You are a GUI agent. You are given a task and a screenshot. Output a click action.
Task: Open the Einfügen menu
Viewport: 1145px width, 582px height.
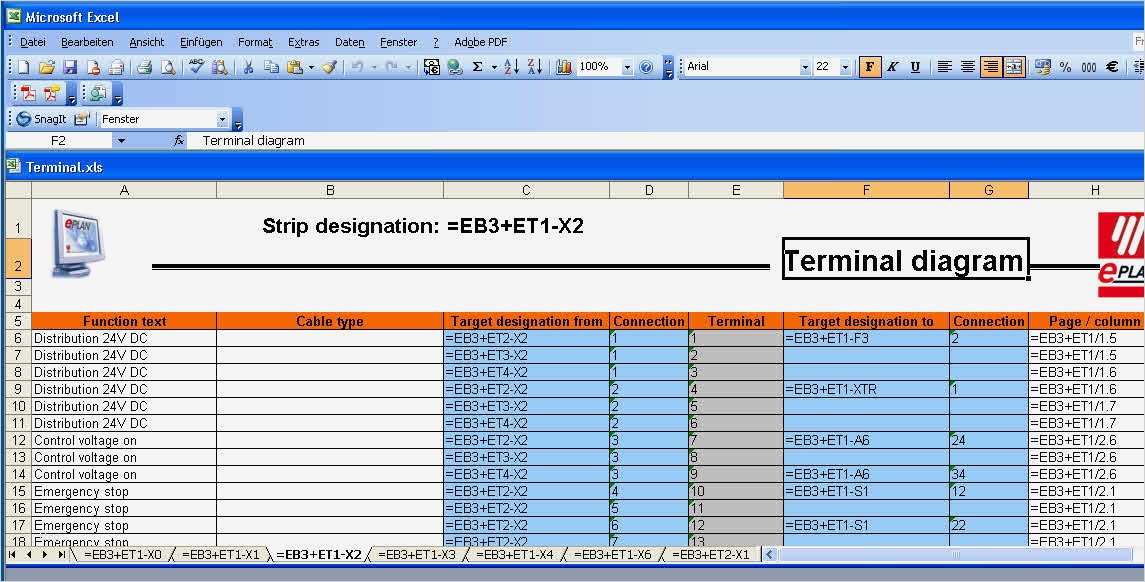coord(201,42)
